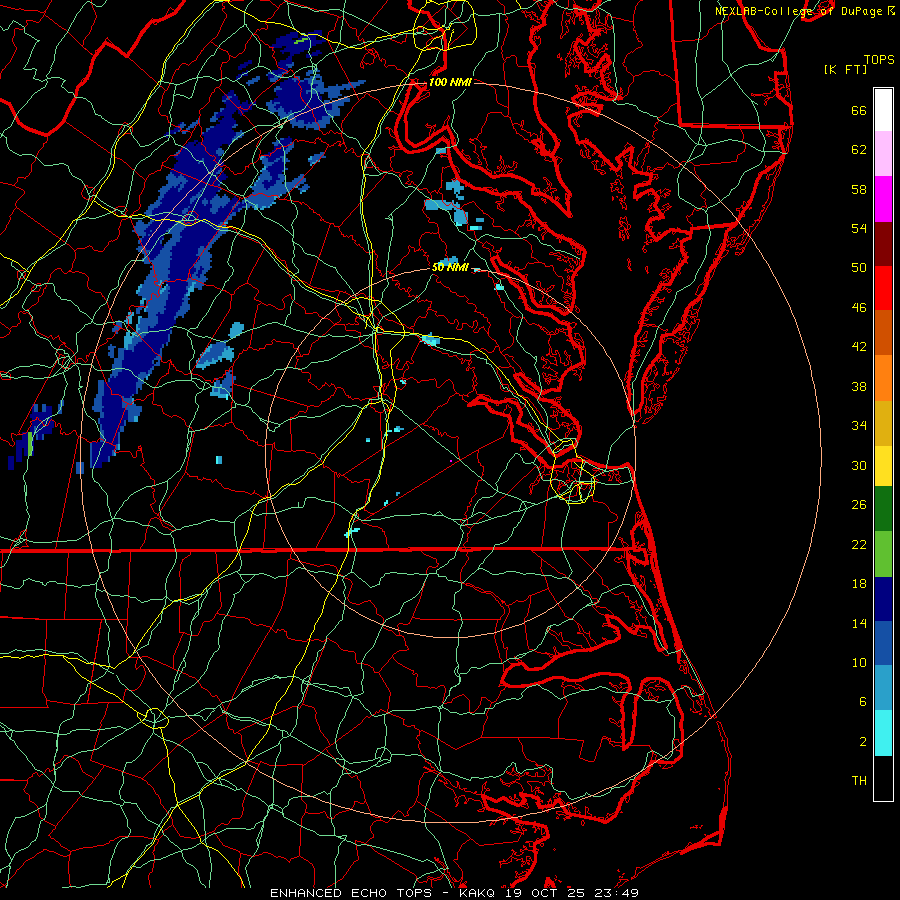This screenshot has height=900, width=900.
Task: Select the '14' legend value
Action: [x=859, y=623]
